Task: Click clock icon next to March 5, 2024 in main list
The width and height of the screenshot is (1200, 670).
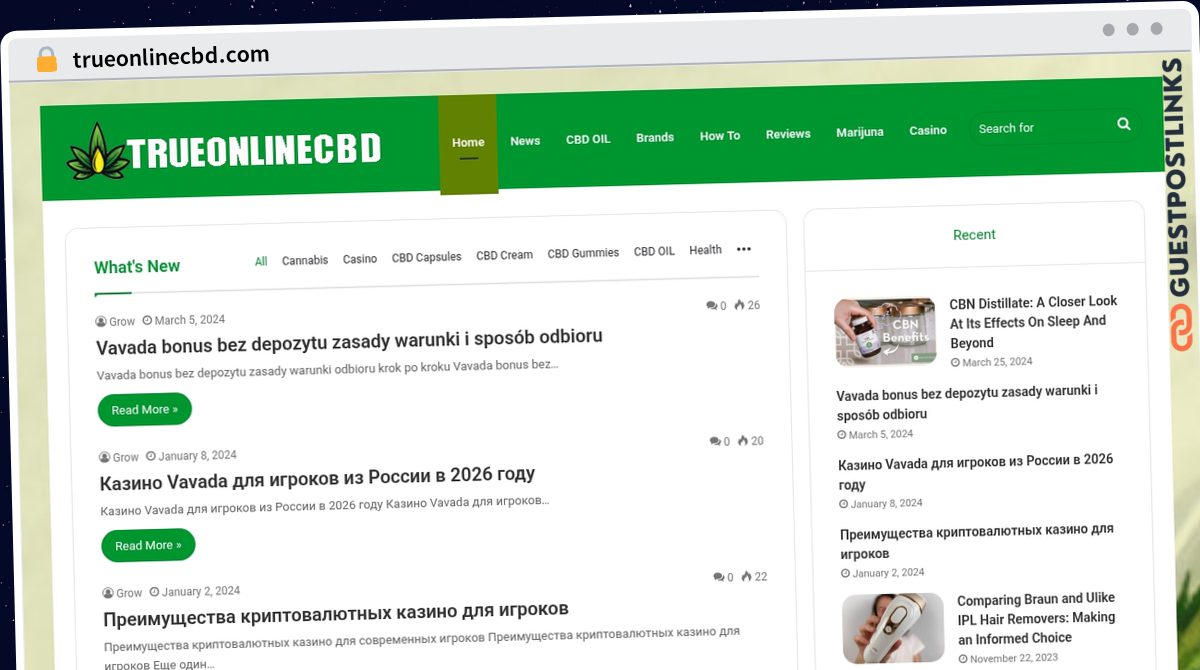Action: (x=147, y=321)
